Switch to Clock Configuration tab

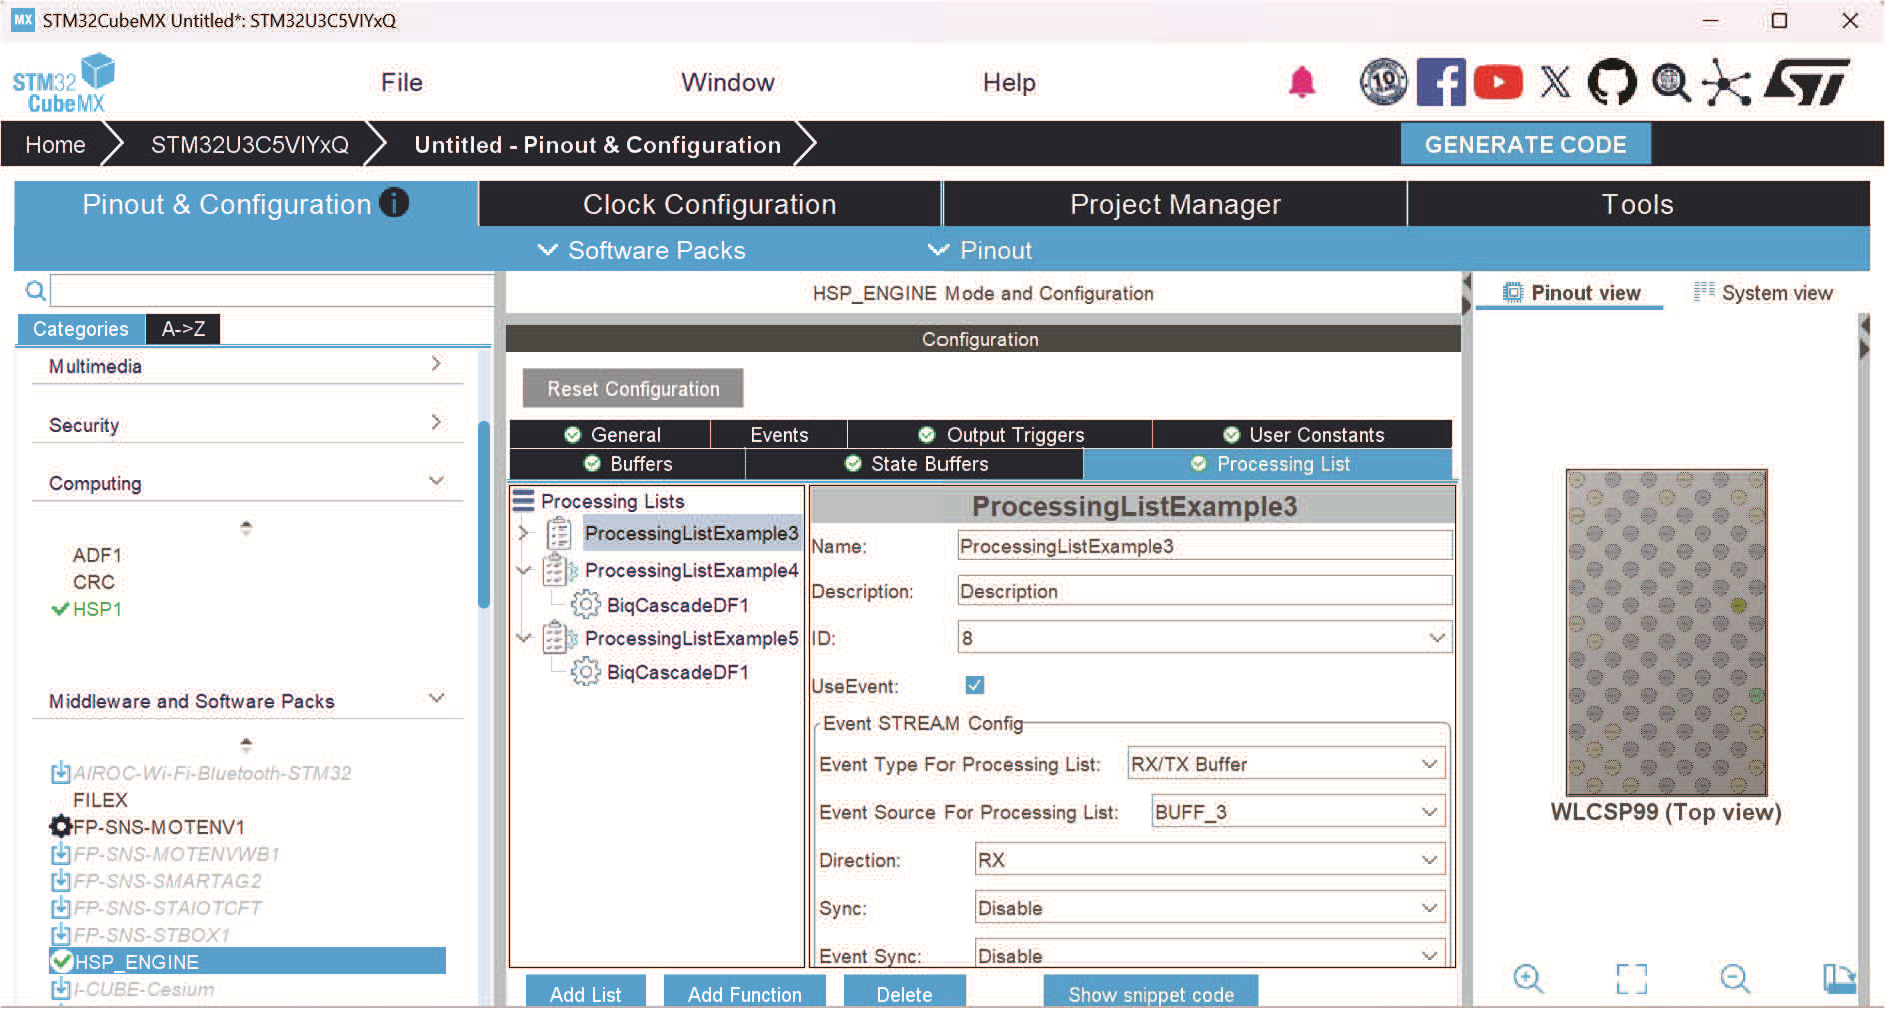coord(710,204)
